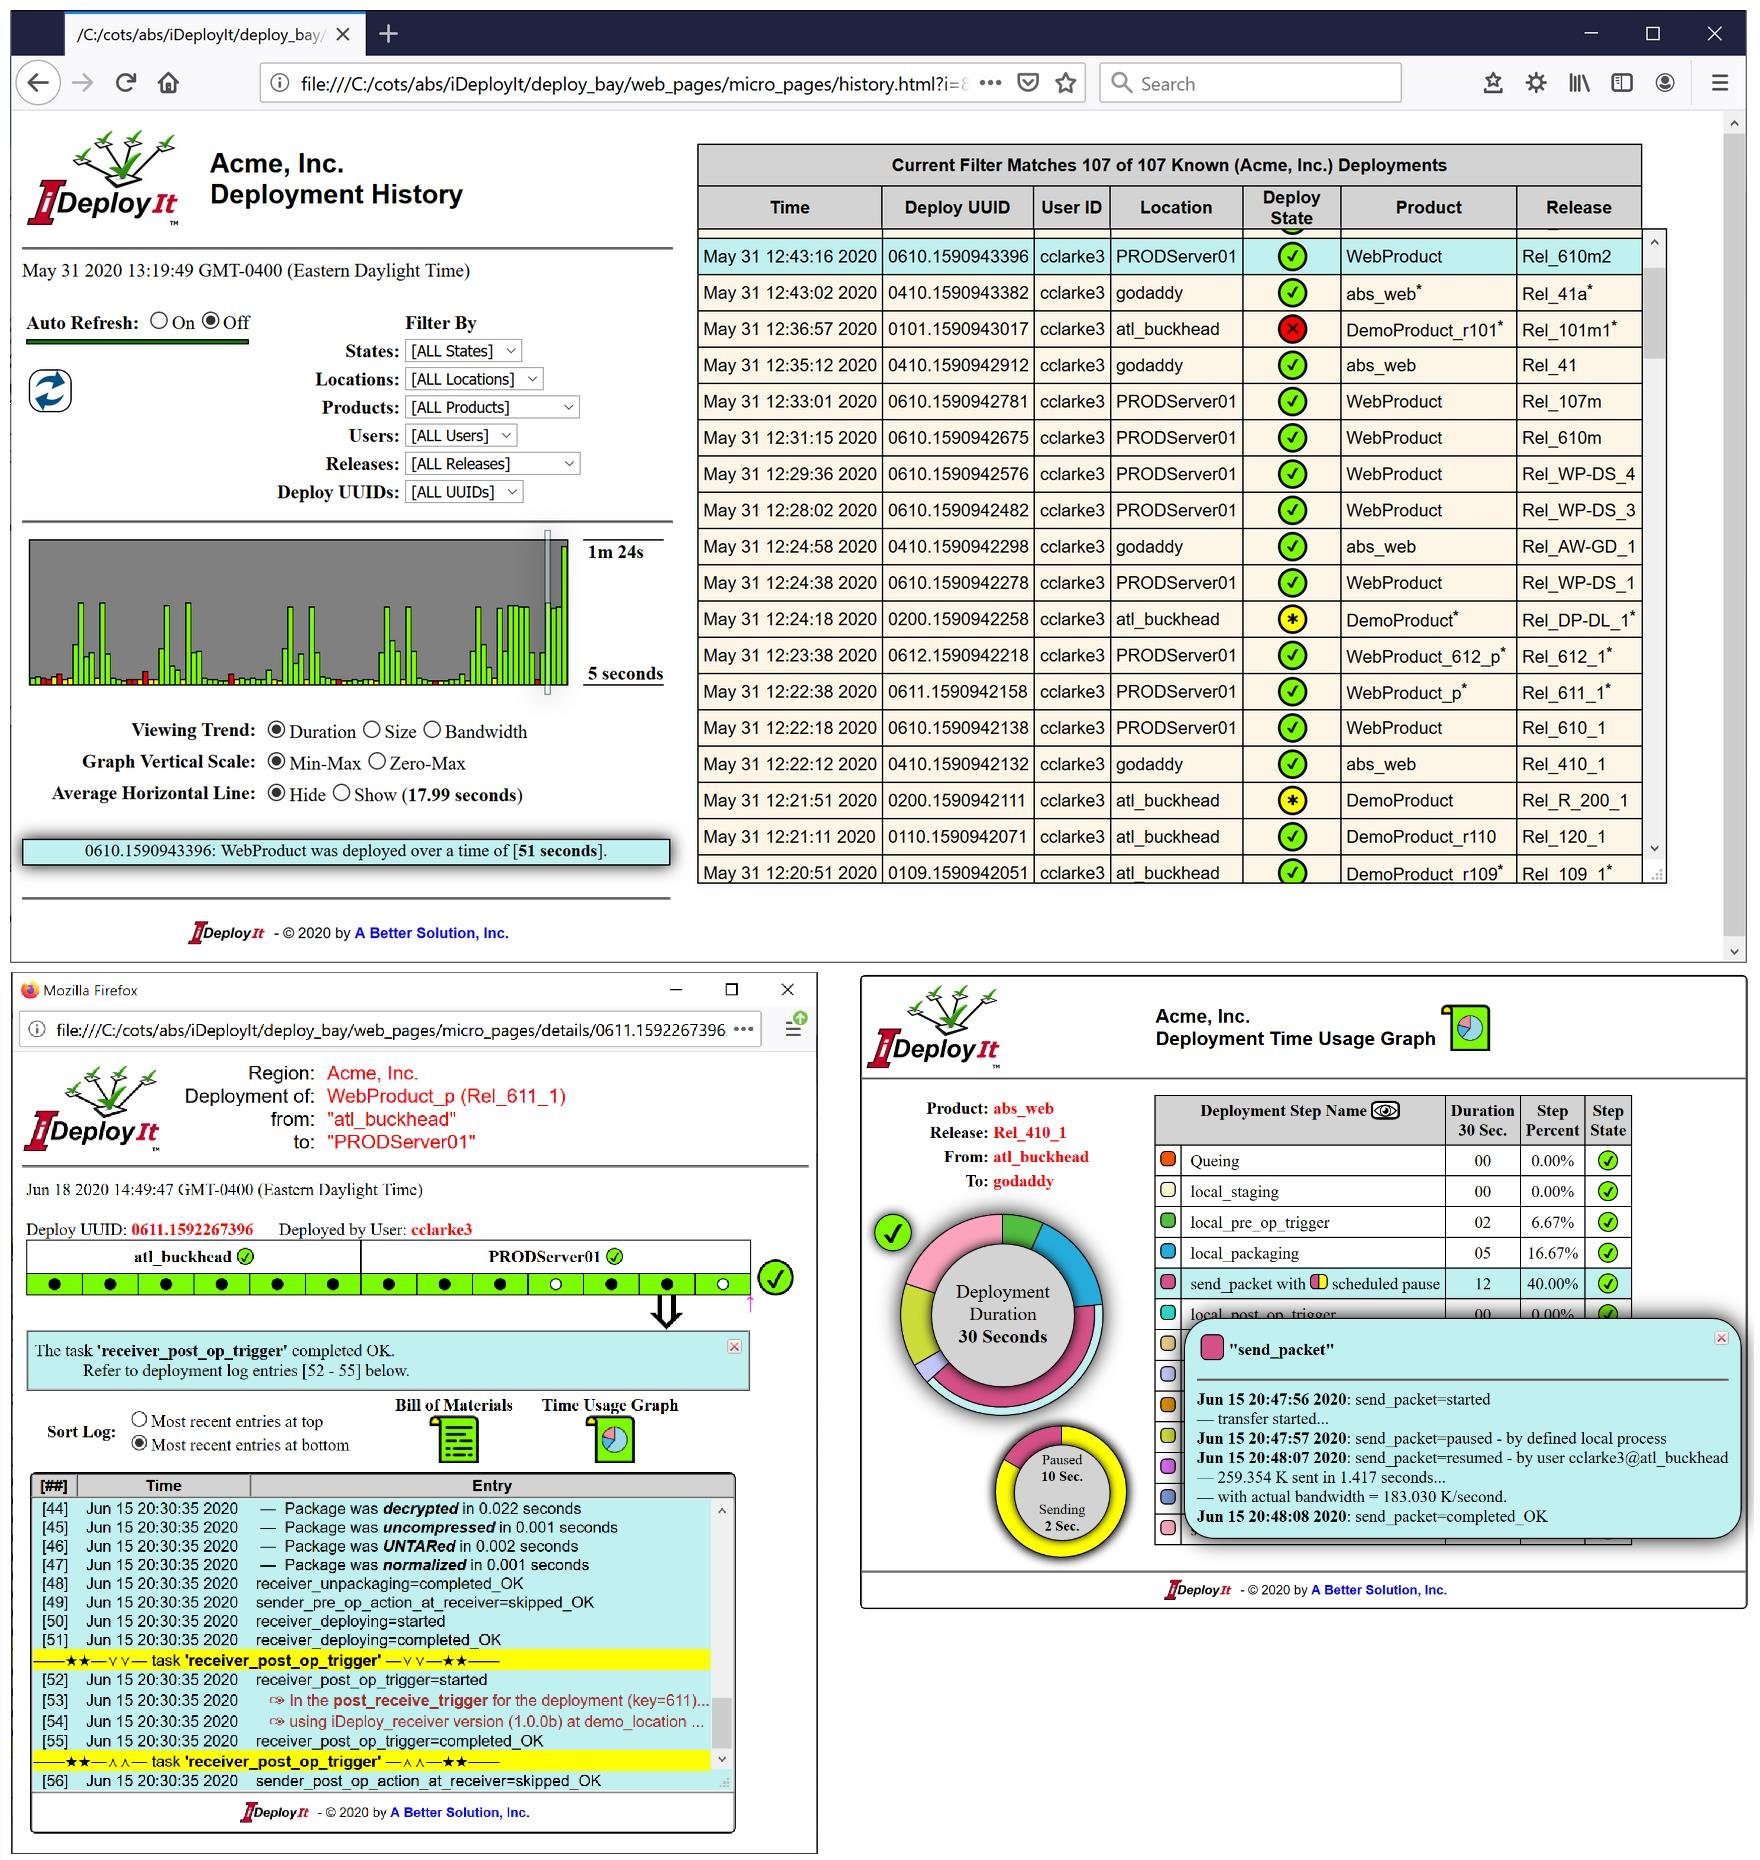Select Bandwidth as the Viewing Trend
This screenshot has width=1760, height=1860.
coord(432,730)
